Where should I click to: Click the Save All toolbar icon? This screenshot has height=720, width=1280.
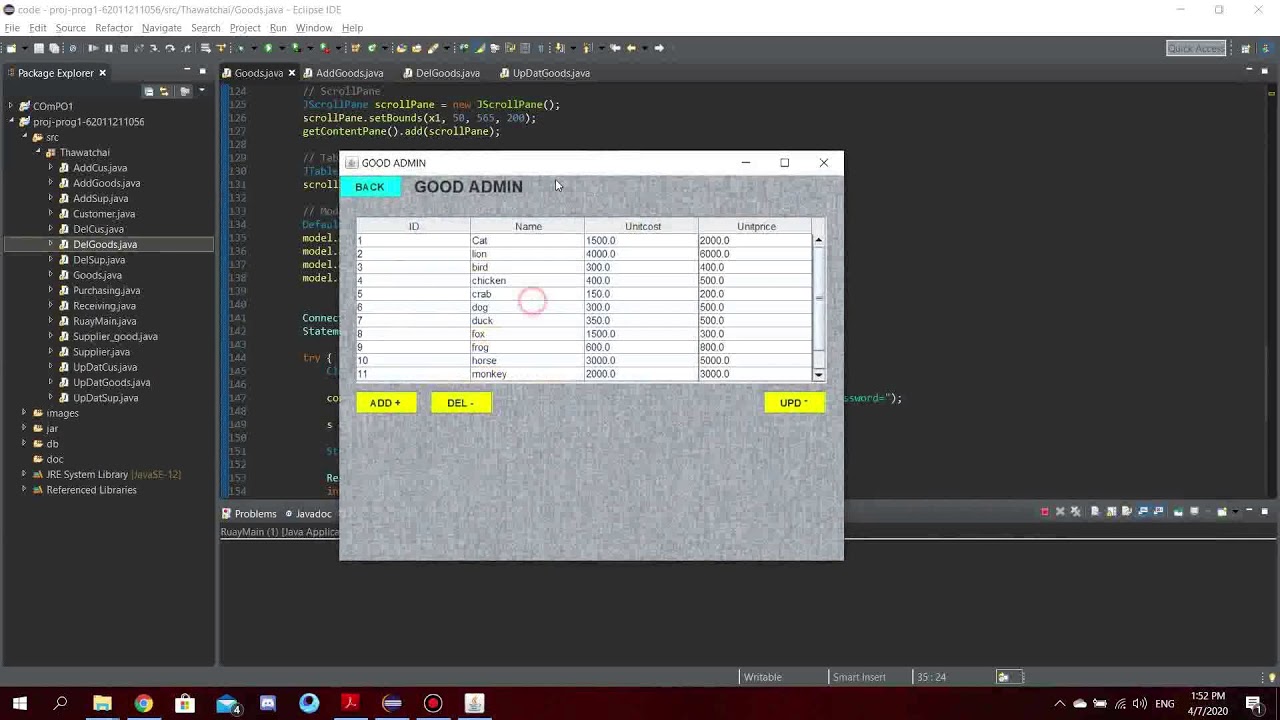[54, 48]
